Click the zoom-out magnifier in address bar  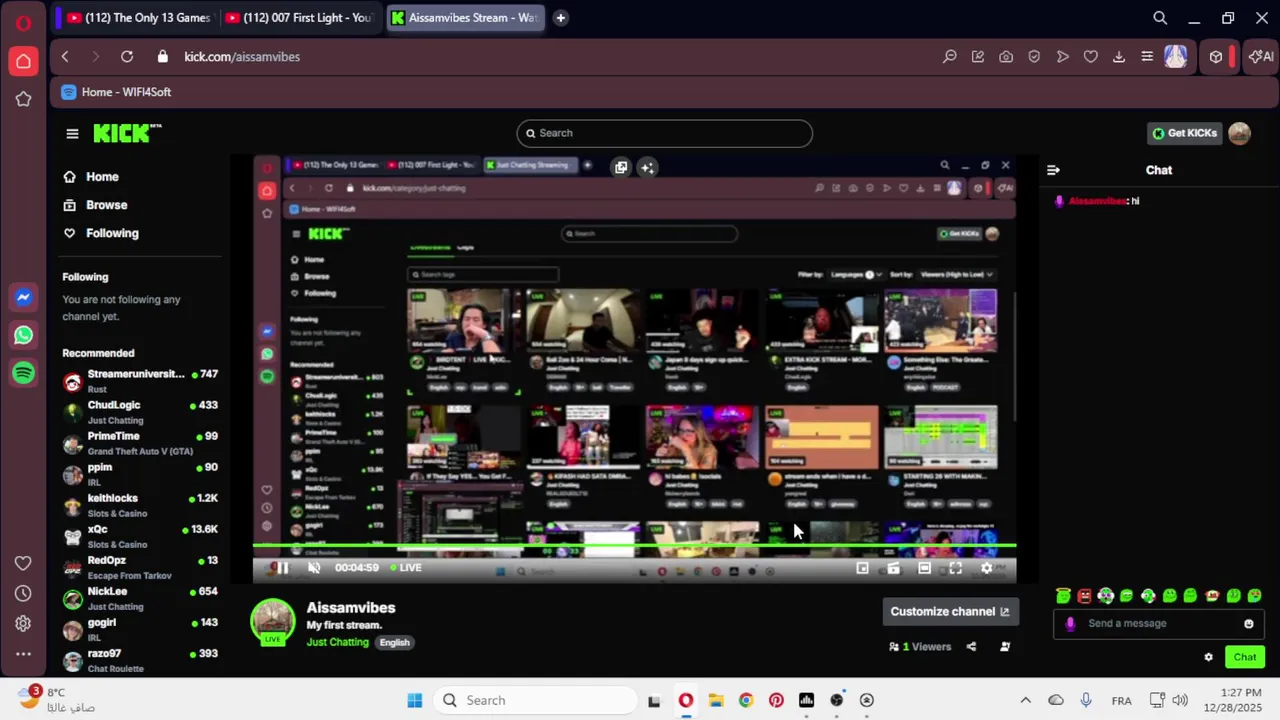(950, 57)
